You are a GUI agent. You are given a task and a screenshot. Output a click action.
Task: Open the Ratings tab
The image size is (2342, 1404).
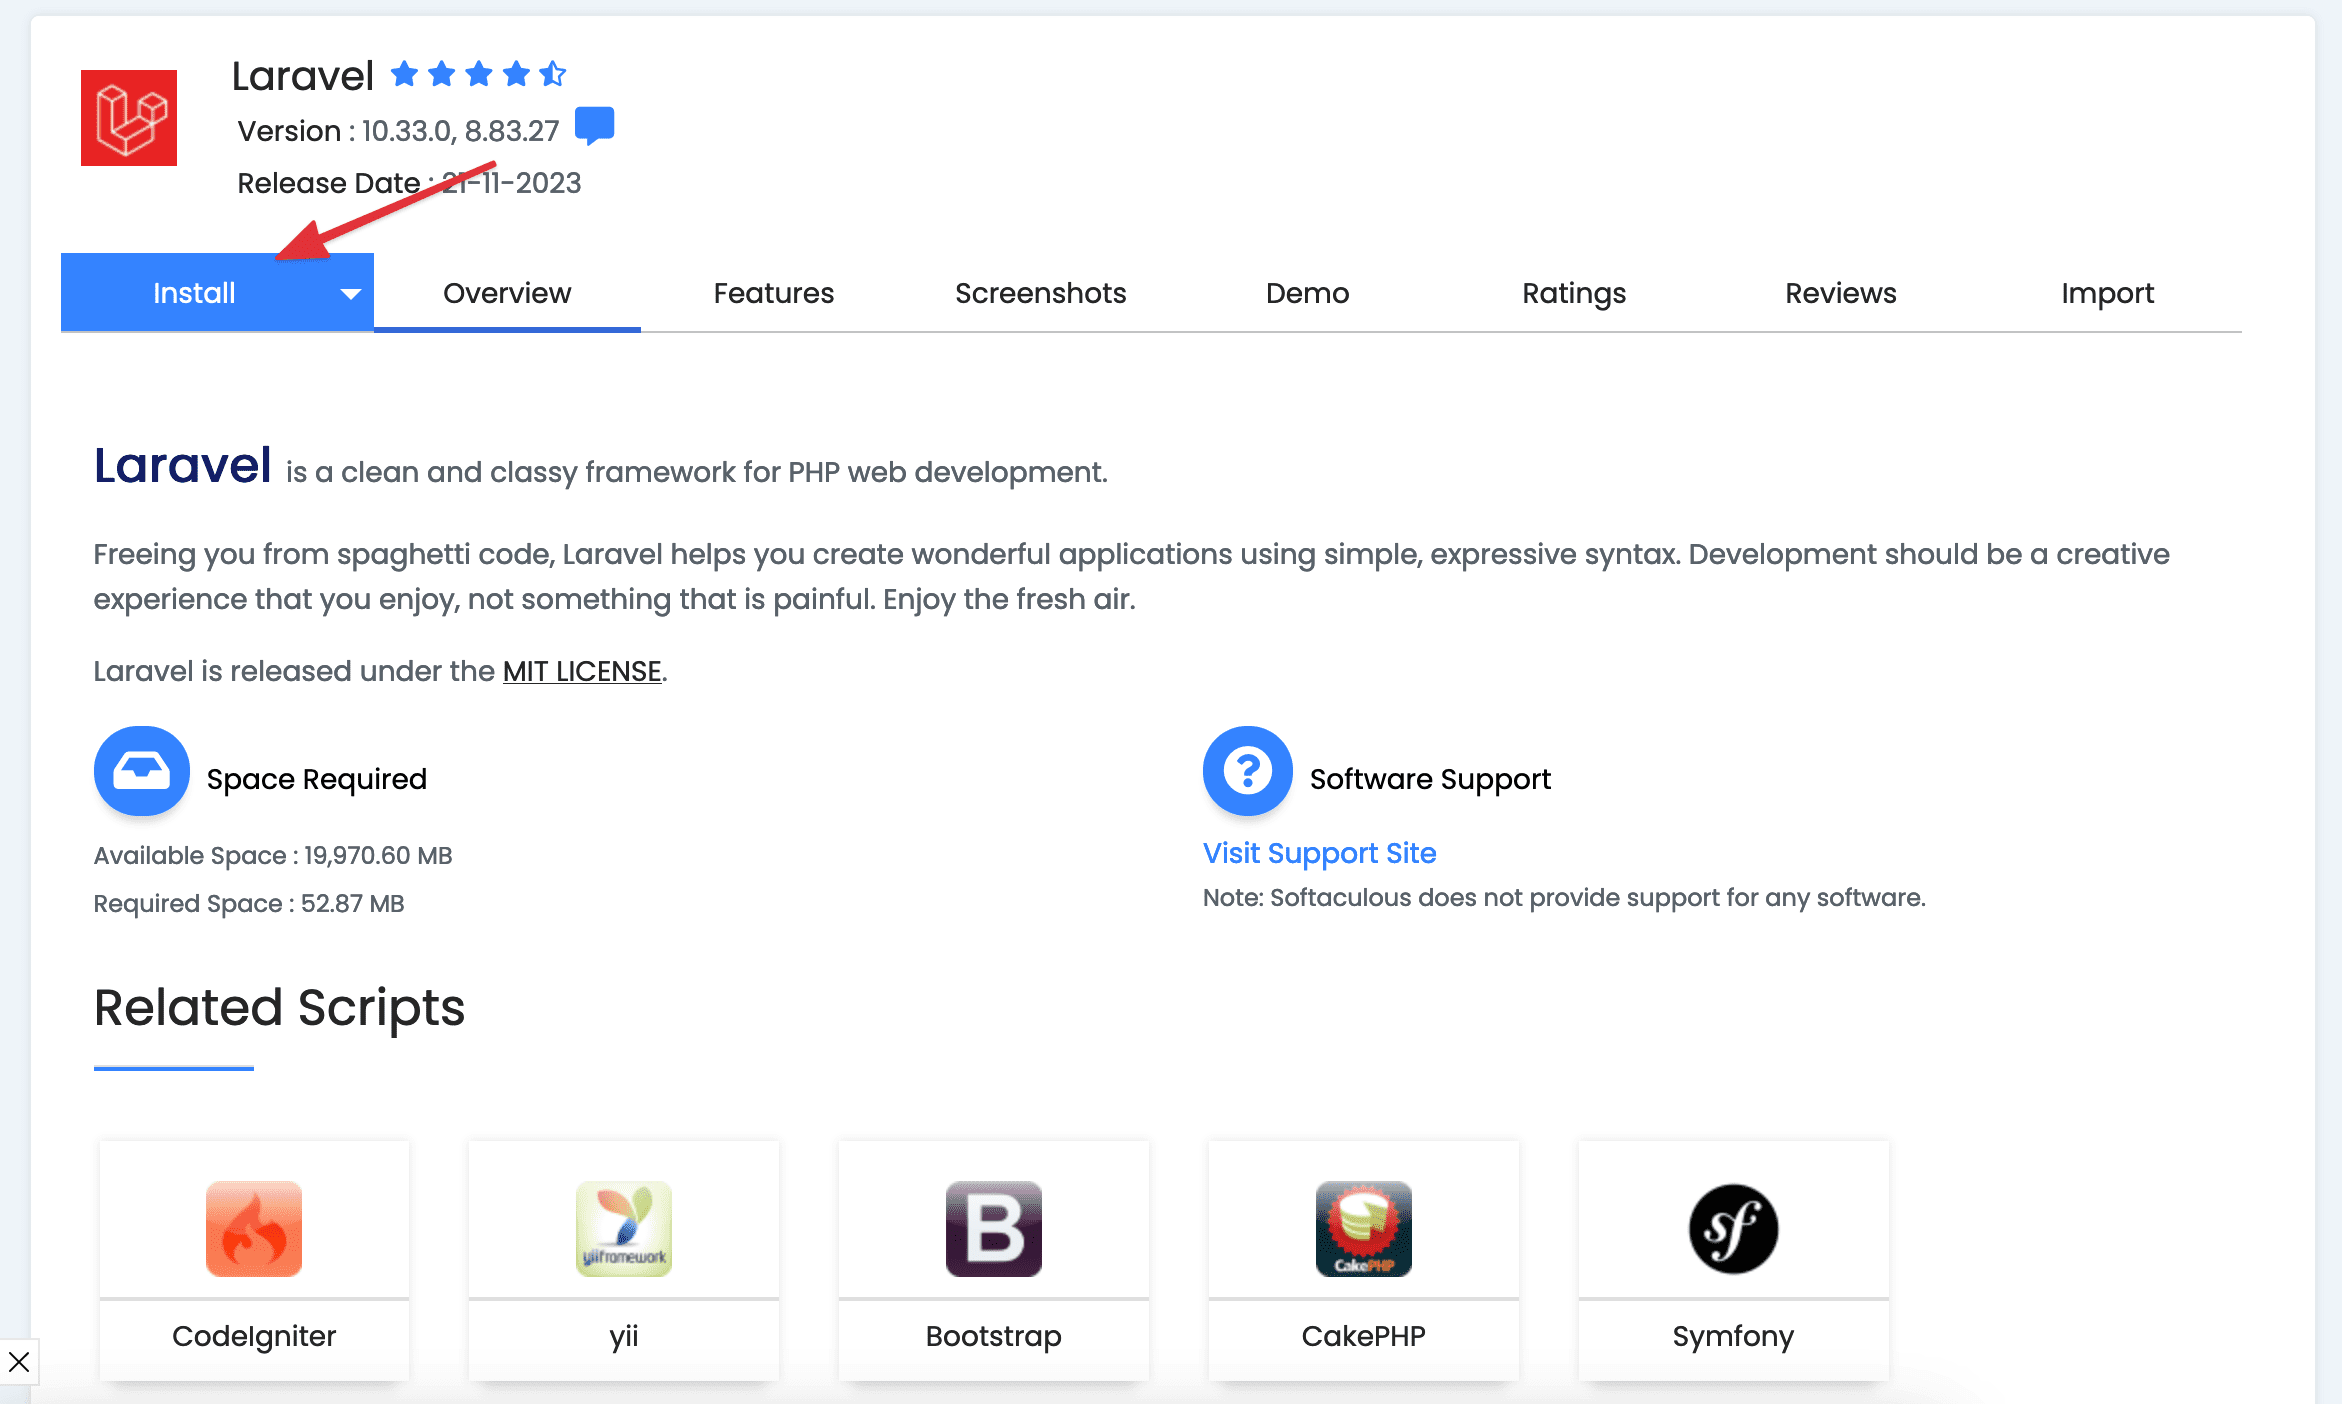[1574, 293]
